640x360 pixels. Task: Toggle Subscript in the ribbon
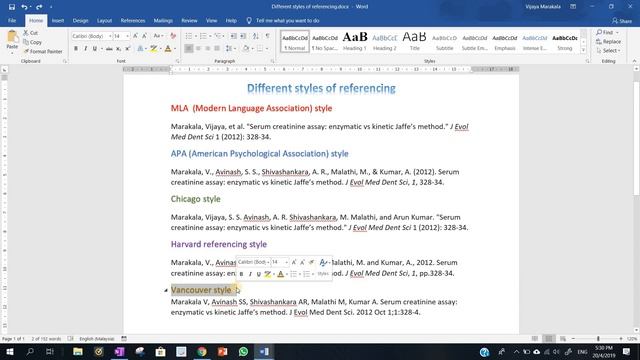118,49
